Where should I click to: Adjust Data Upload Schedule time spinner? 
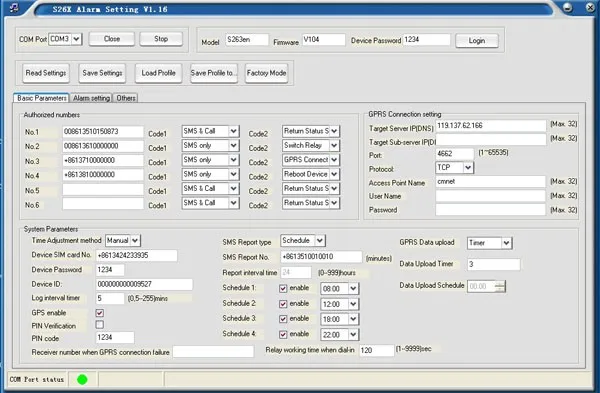pos(499,286)
